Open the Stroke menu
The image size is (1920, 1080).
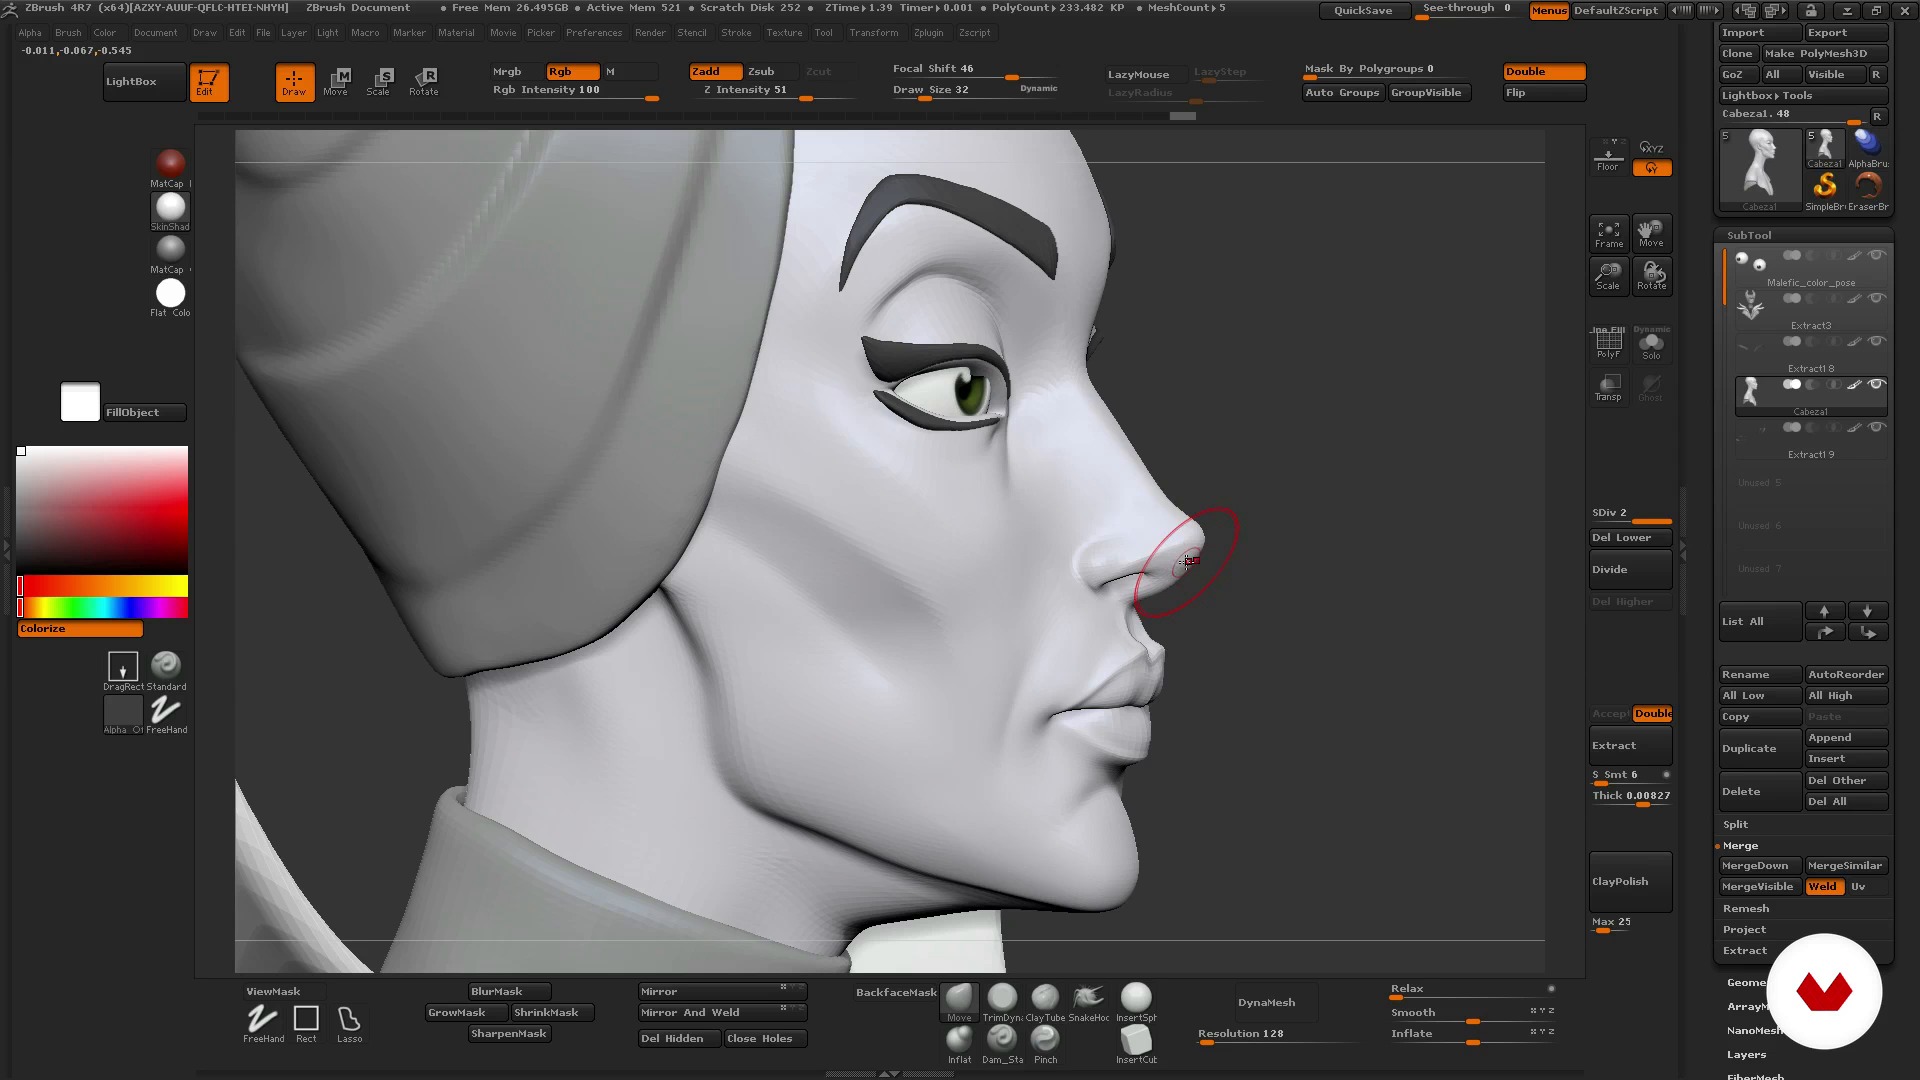736,33
